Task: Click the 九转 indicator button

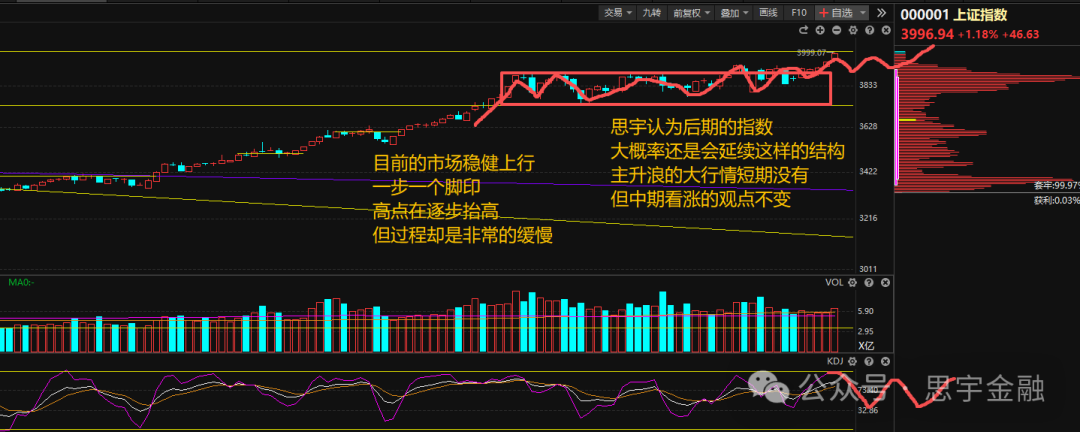Action: [652, 12]
